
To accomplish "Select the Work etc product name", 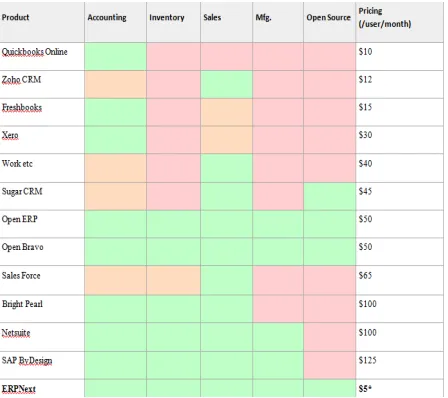I will click(x=17, y=164).
